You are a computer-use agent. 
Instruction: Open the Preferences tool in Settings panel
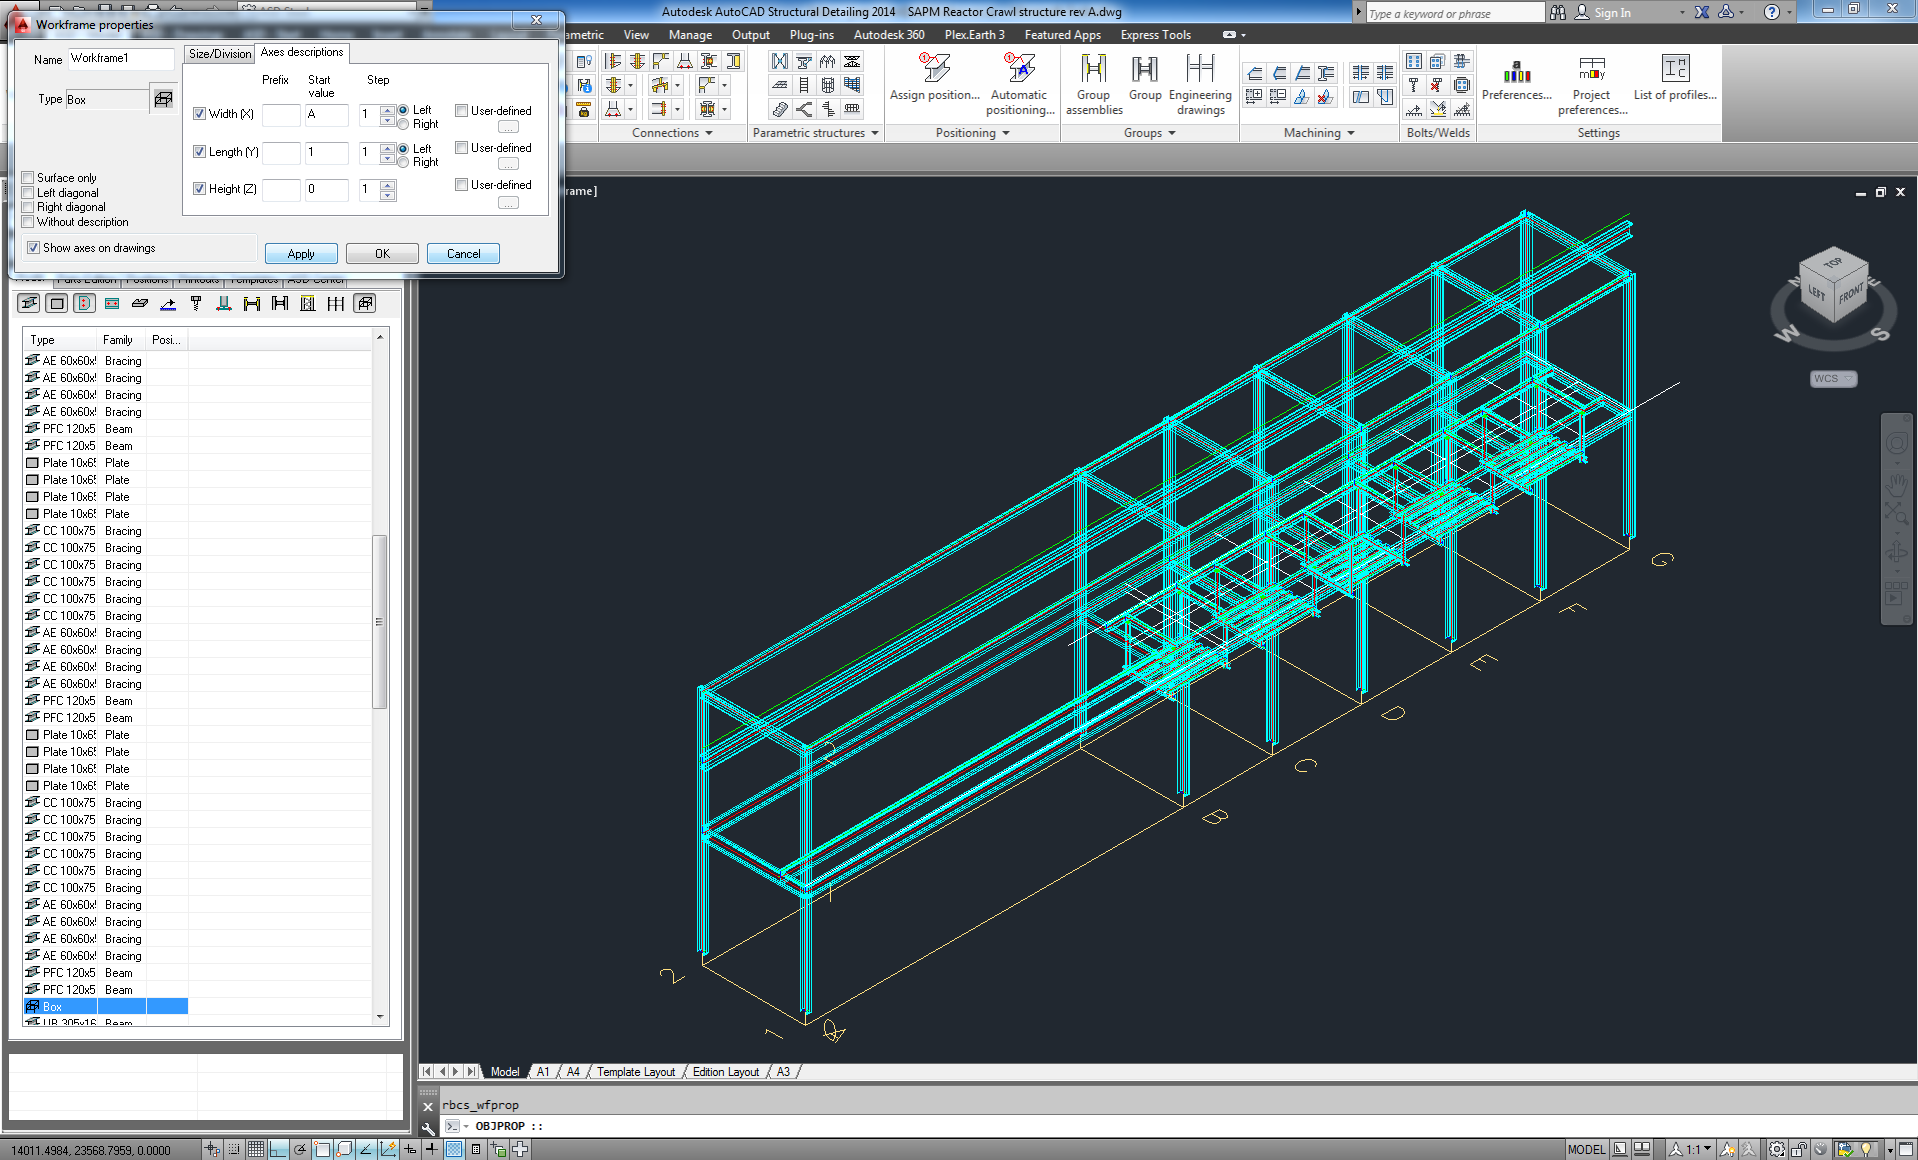pos(1516,80)
